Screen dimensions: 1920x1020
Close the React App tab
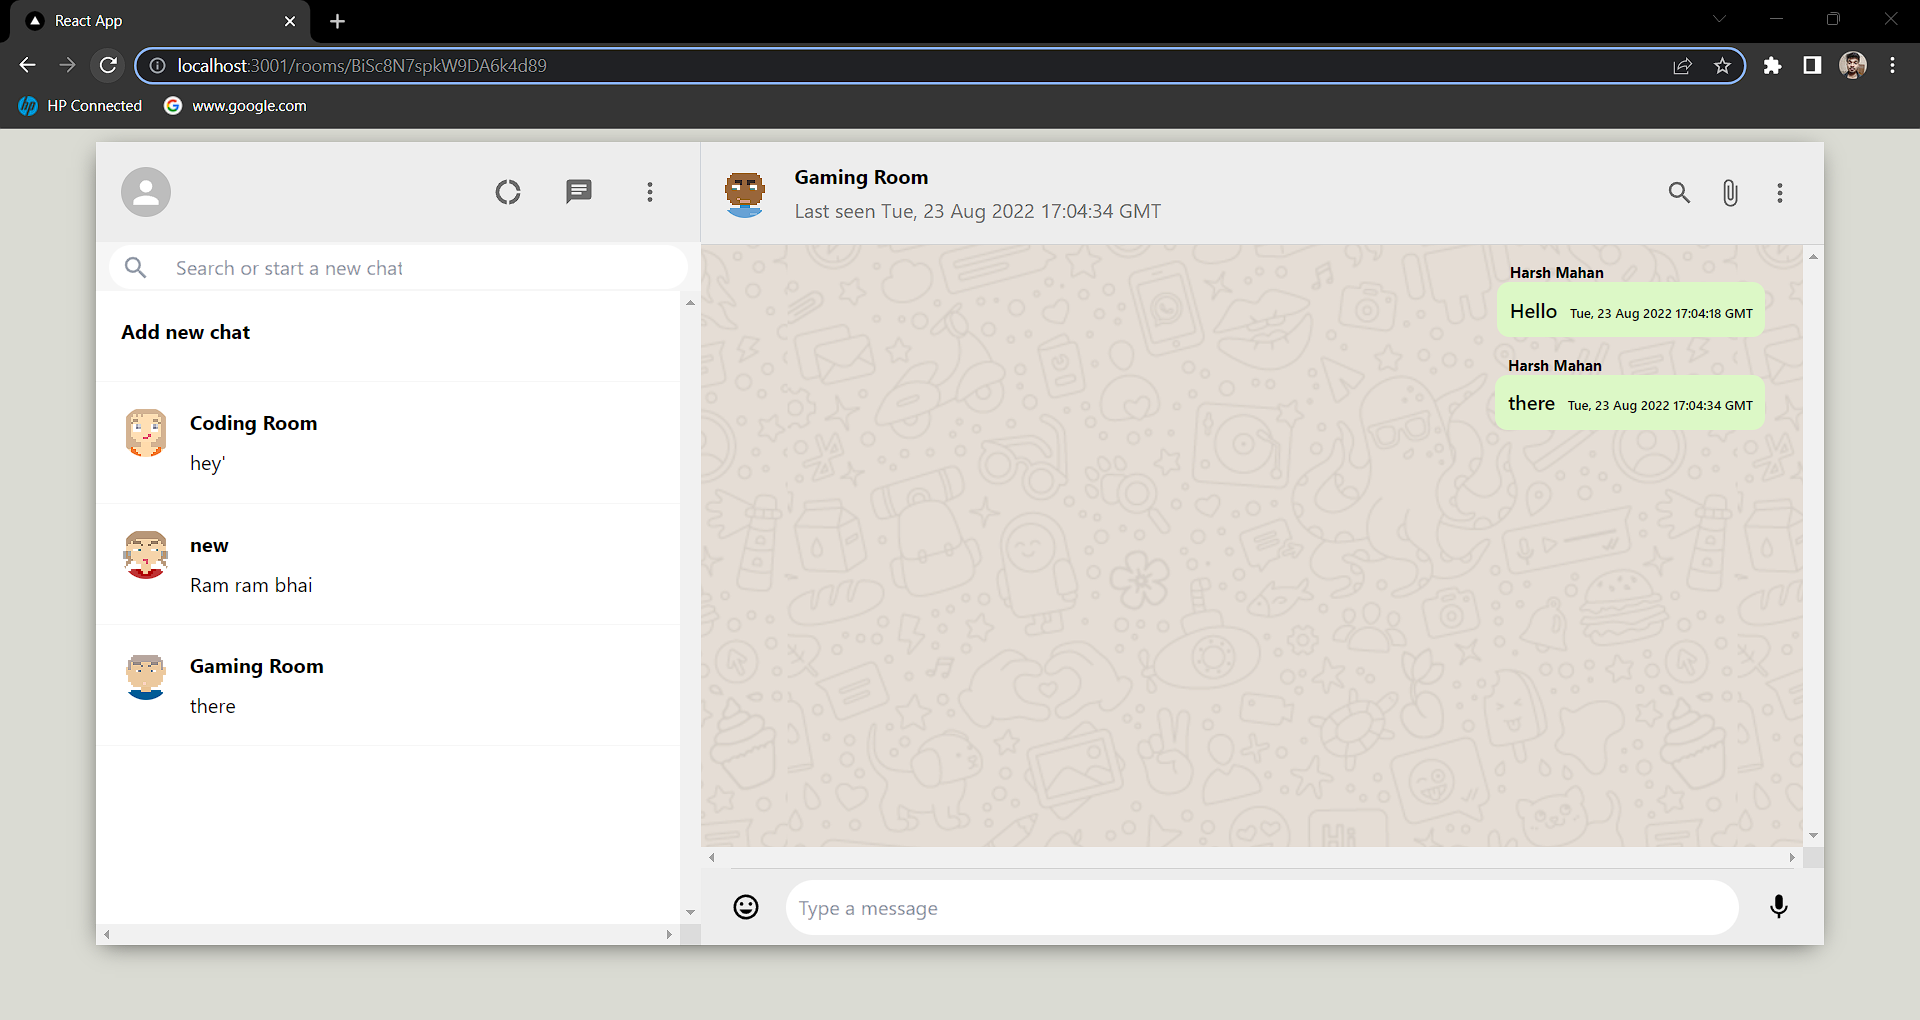point(290,21)
